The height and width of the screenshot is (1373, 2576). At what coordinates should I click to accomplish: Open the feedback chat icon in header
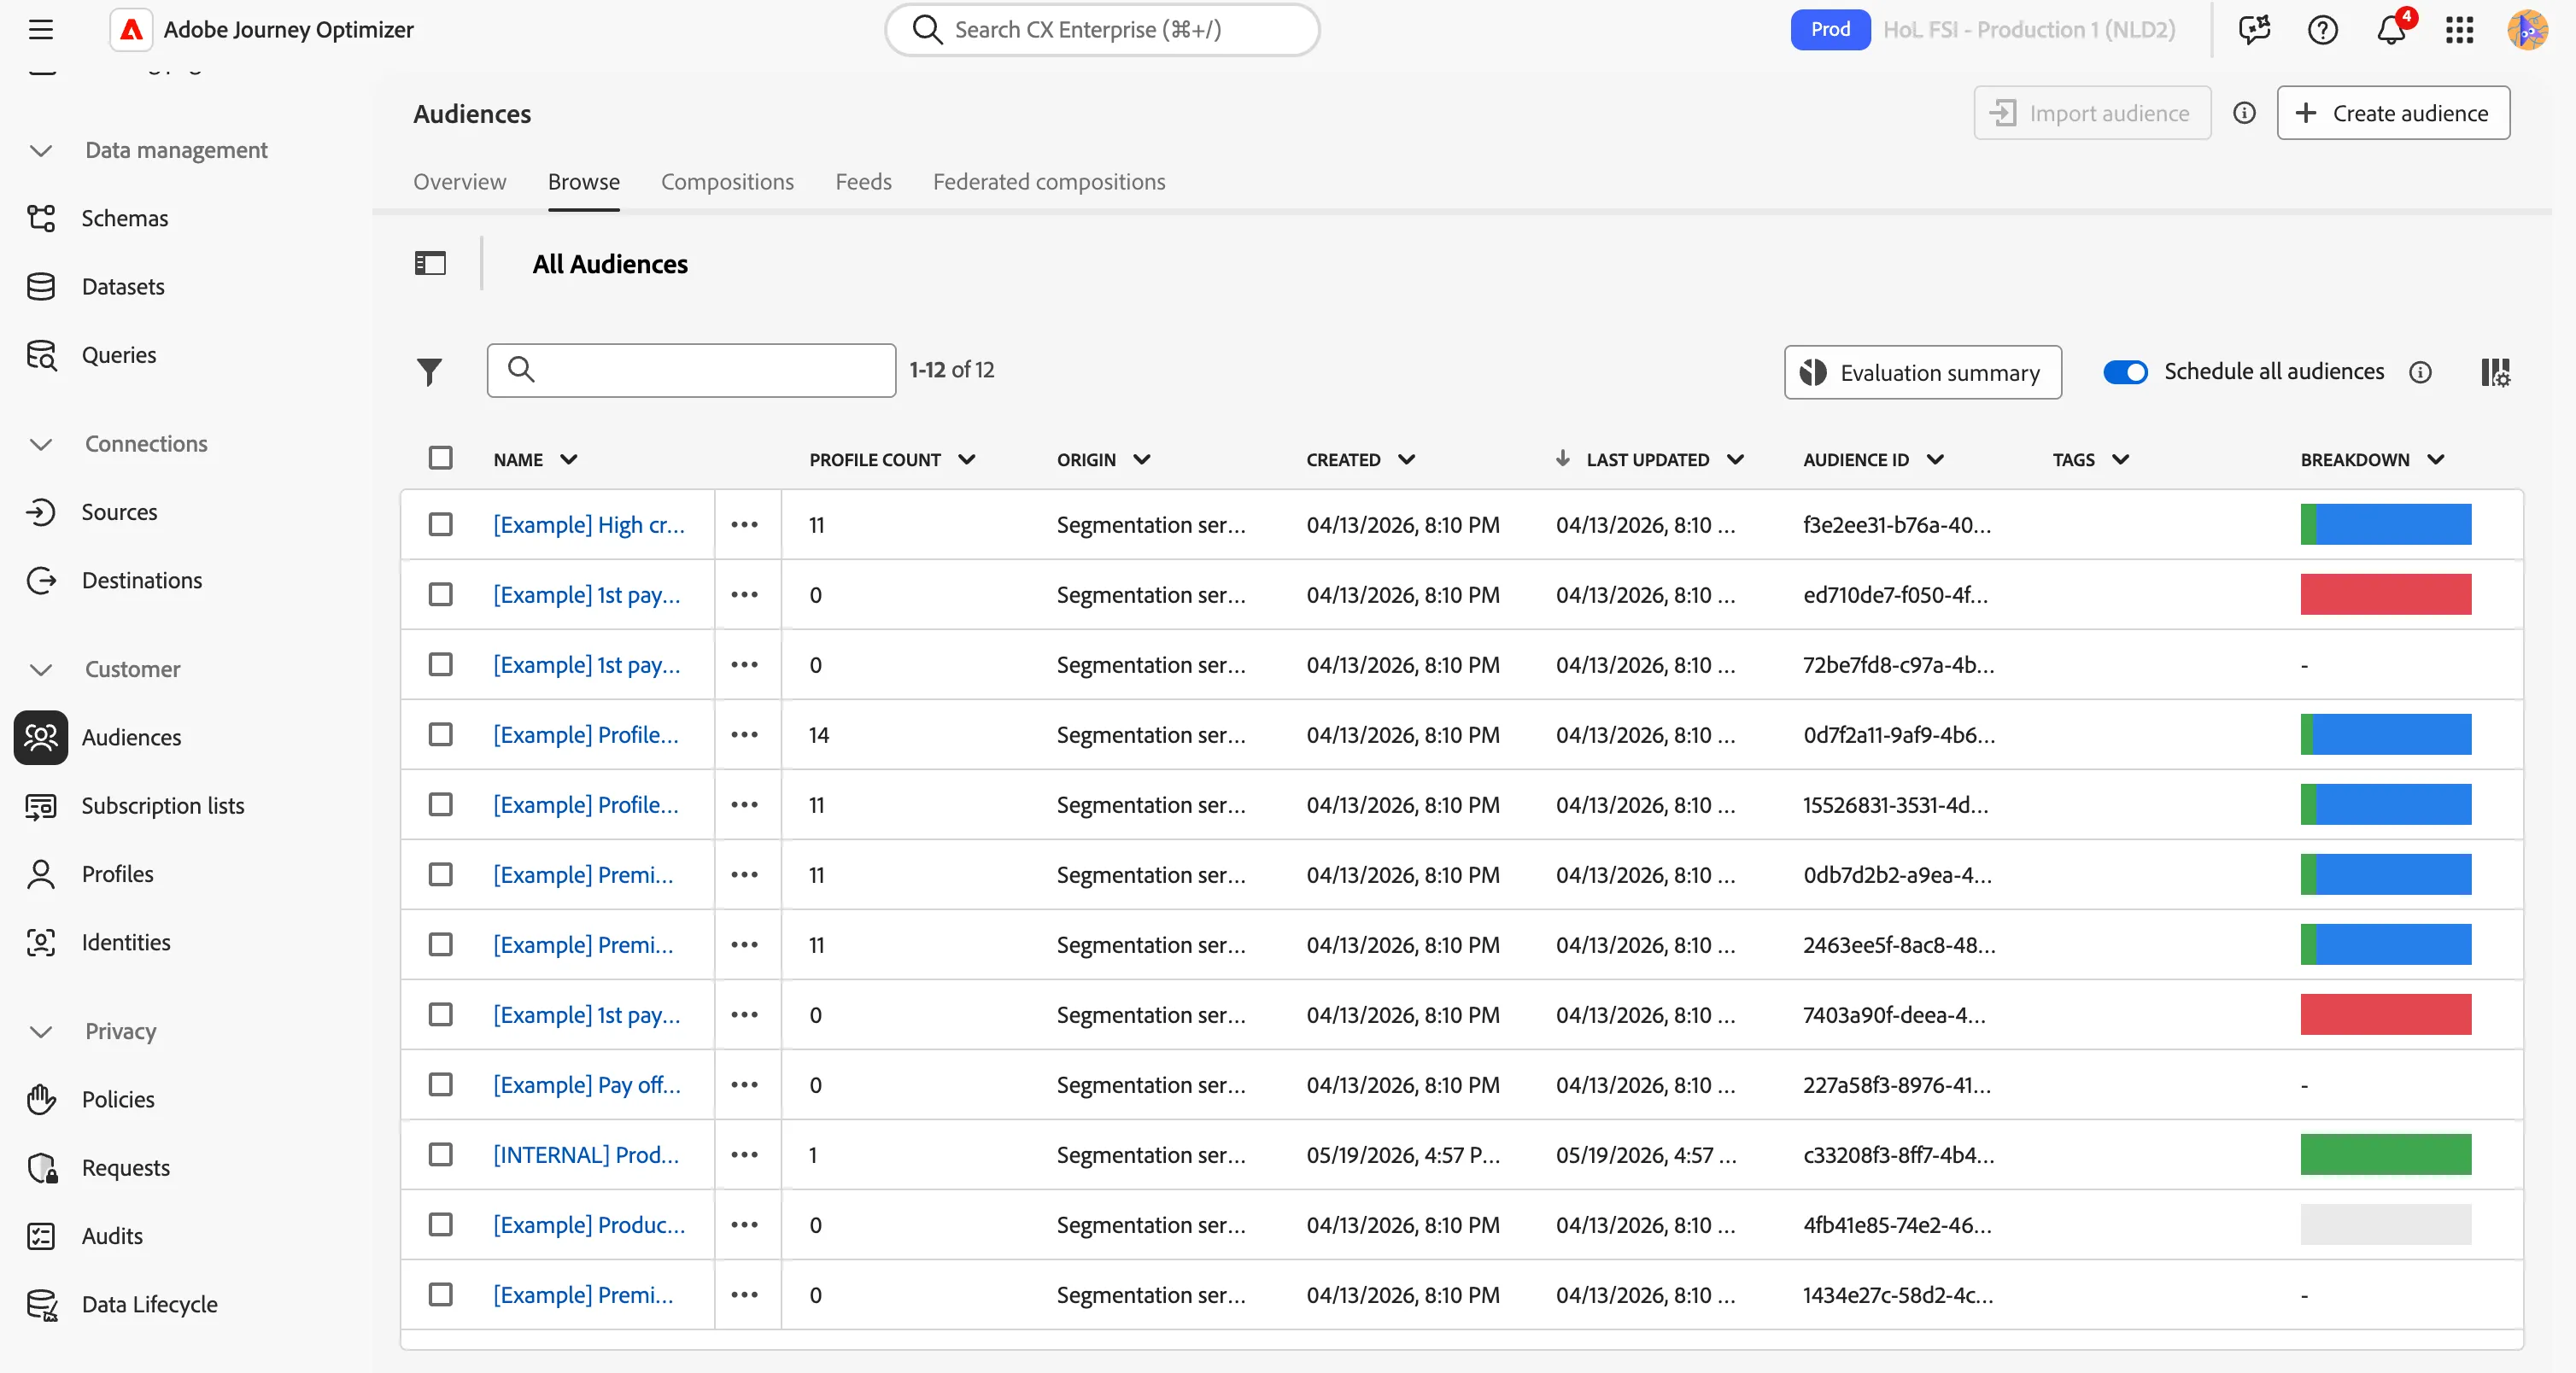tap(2254, 30)
